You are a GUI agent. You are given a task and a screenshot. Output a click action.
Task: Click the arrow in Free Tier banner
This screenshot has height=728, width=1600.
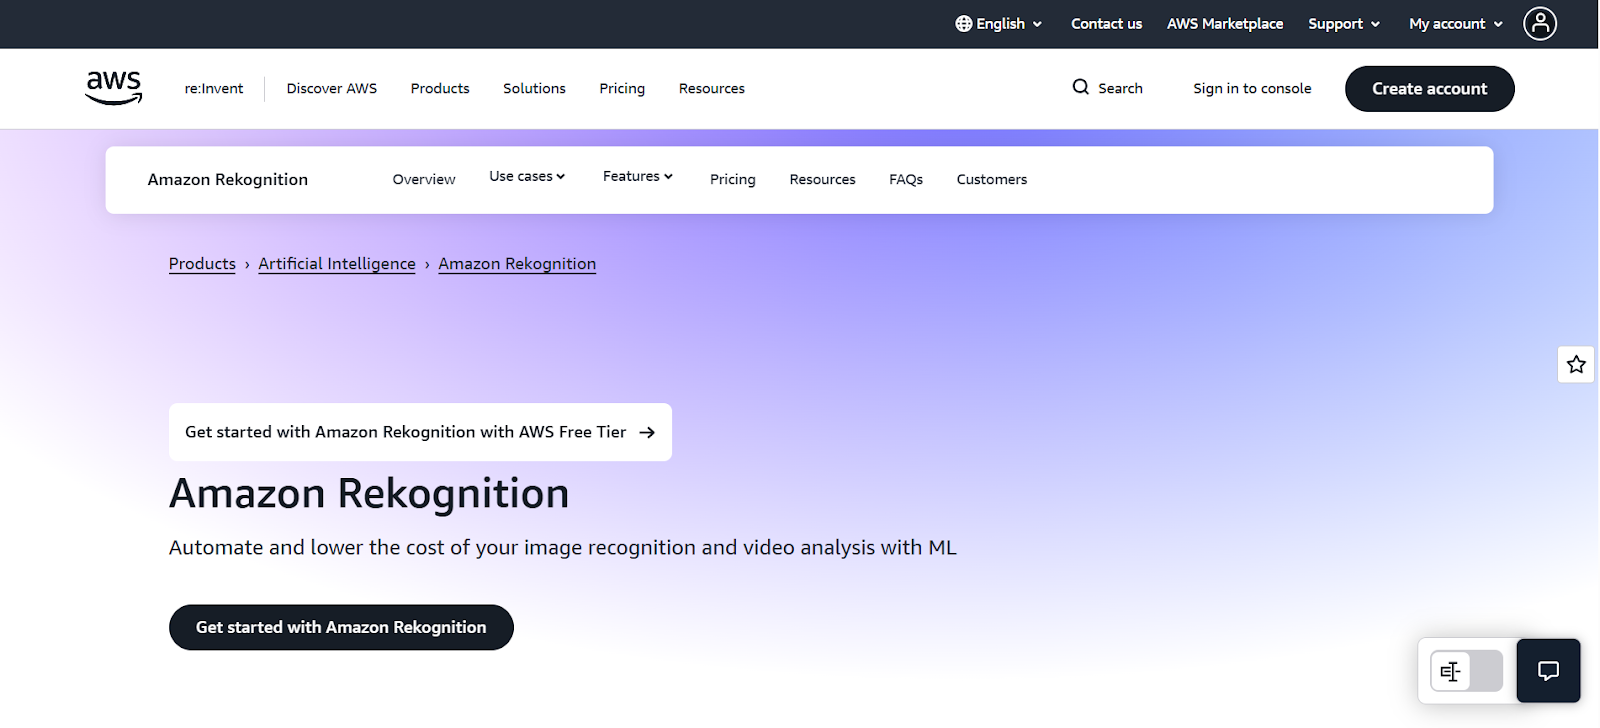[x=647, y=432]
